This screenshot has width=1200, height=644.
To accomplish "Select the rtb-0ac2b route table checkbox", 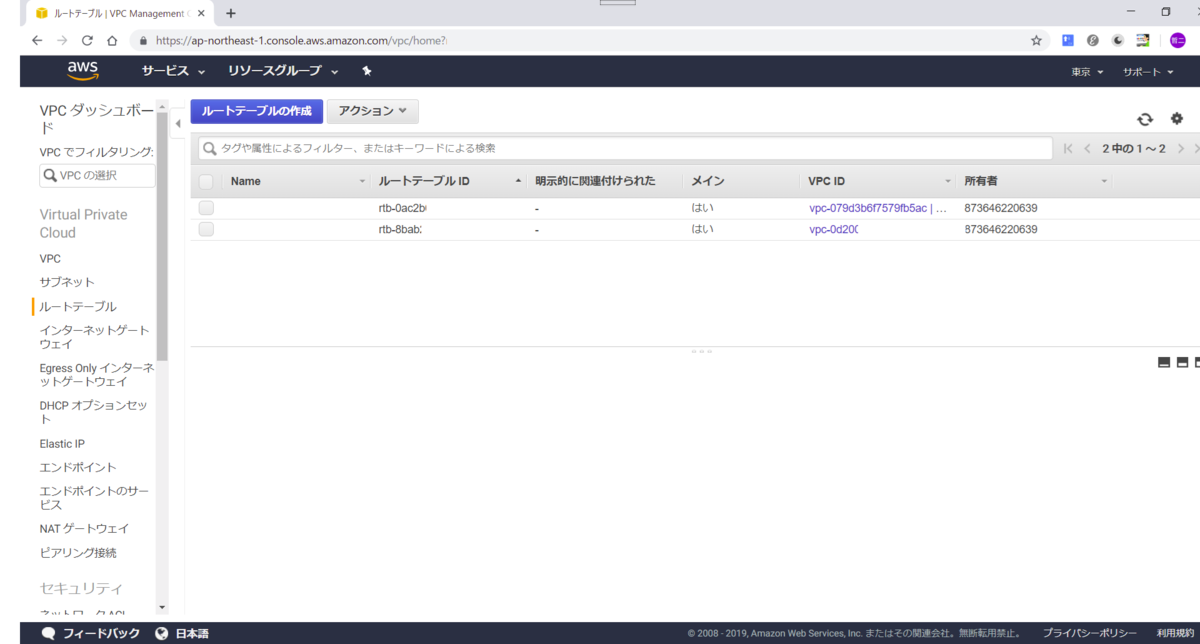I will point(206,207).
